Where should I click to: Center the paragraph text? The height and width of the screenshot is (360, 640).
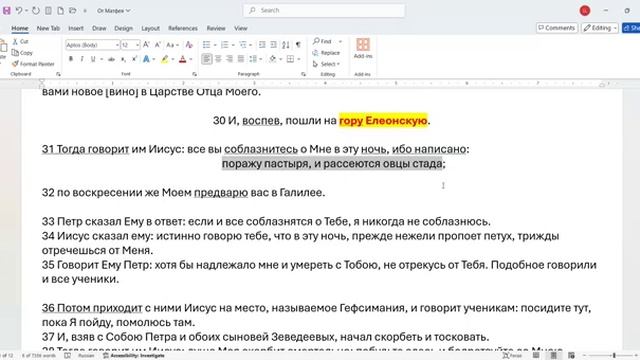coord(218,59)
